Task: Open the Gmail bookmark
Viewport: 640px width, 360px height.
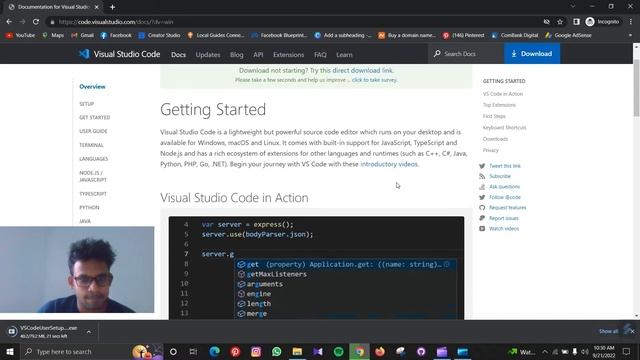Action: (x=82, y=36)
